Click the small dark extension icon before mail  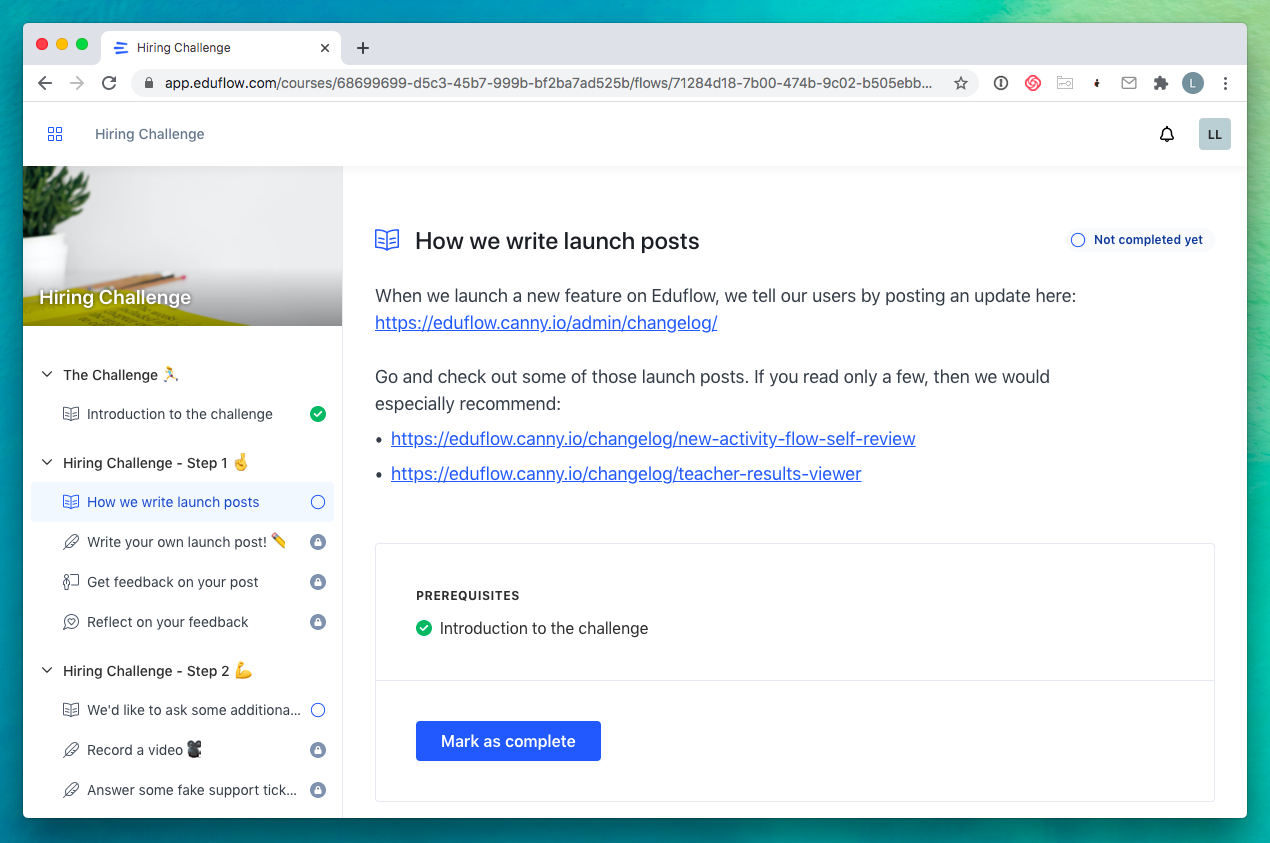pyautogui.click(x=1097, y=83)
